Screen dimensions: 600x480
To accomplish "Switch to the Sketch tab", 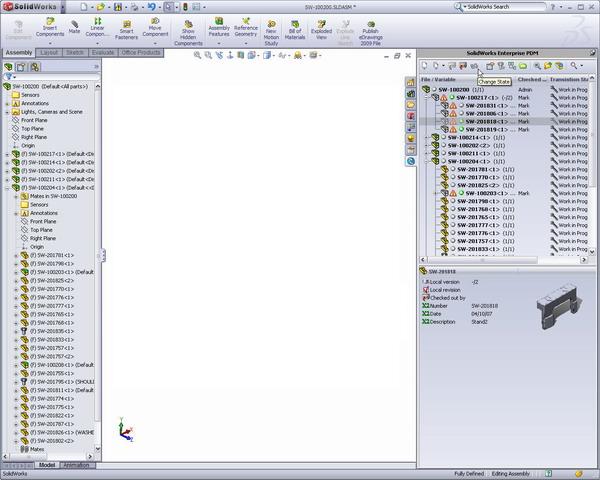I will point(77,52).
